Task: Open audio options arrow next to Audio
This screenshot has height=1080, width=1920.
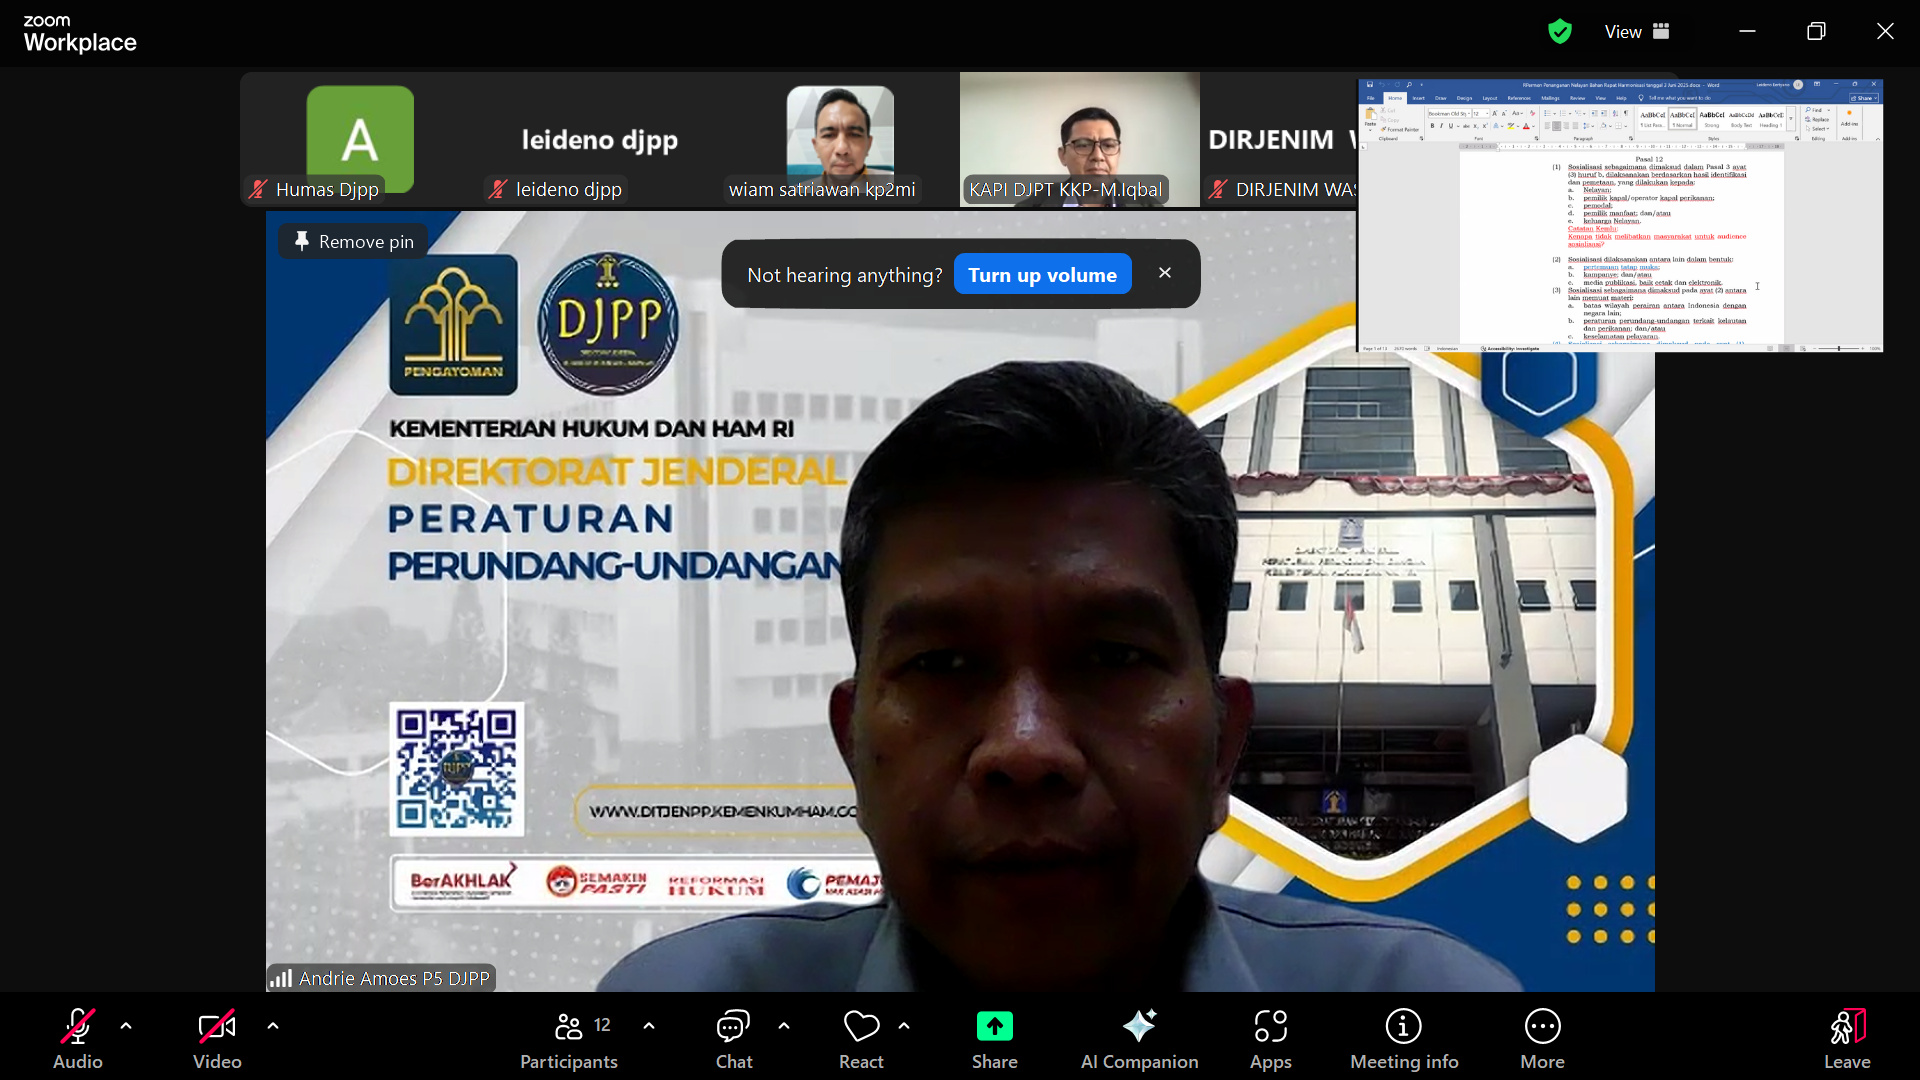Action: tap(126, 1026)
